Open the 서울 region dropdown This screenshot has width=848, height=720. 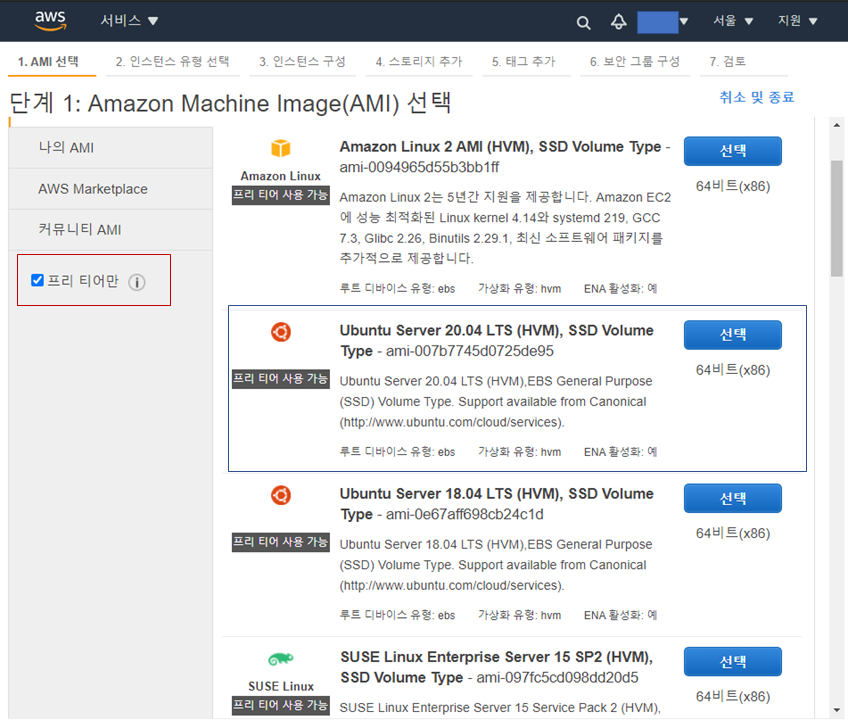[733, 21]
